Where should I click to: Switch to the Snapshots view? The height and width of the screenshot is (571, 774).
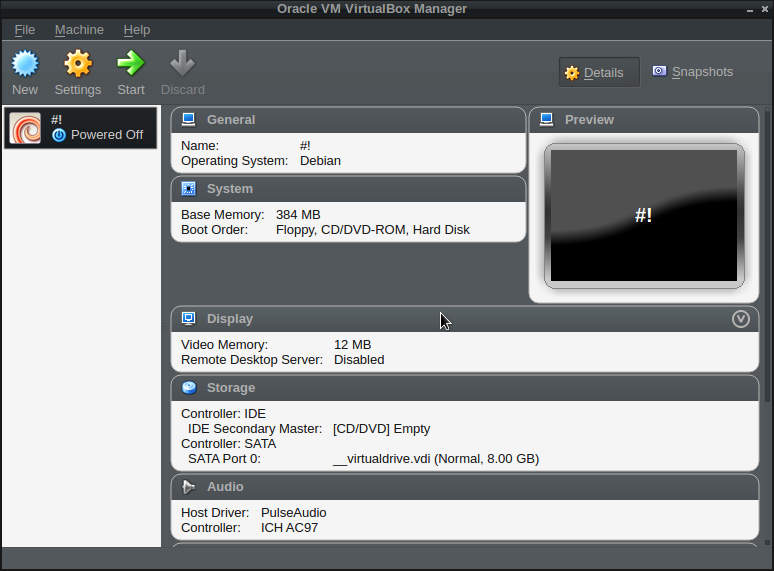coord(693,72)
